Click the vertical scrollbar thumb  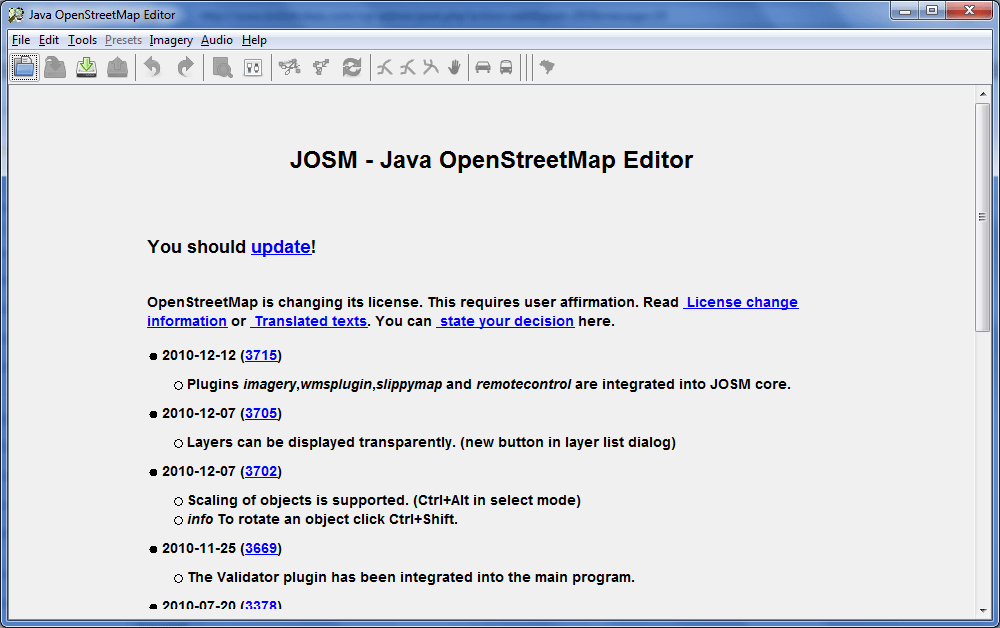click(x=982, y=217)
